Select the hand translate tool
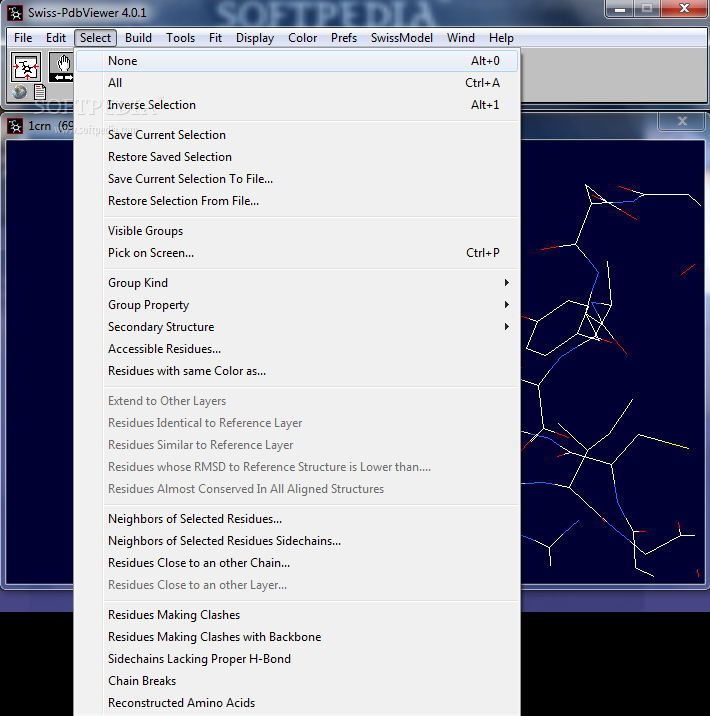 click(61, 68)
